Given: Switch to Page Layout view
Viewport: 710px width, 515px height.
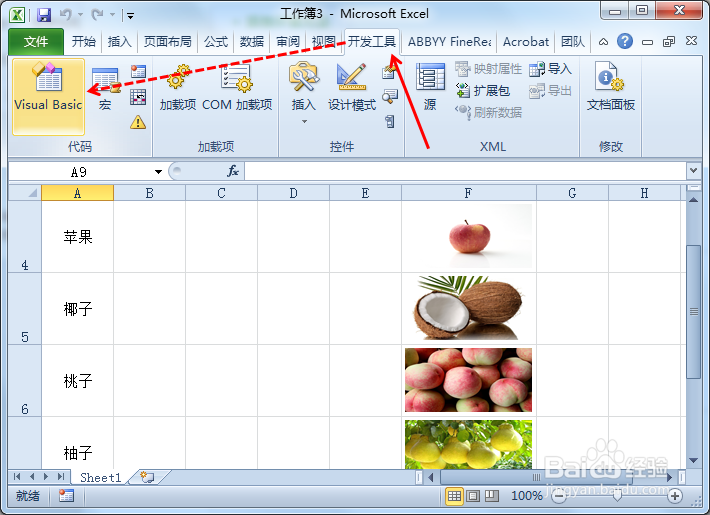Looking at the screenshot, I should point(473,496).
